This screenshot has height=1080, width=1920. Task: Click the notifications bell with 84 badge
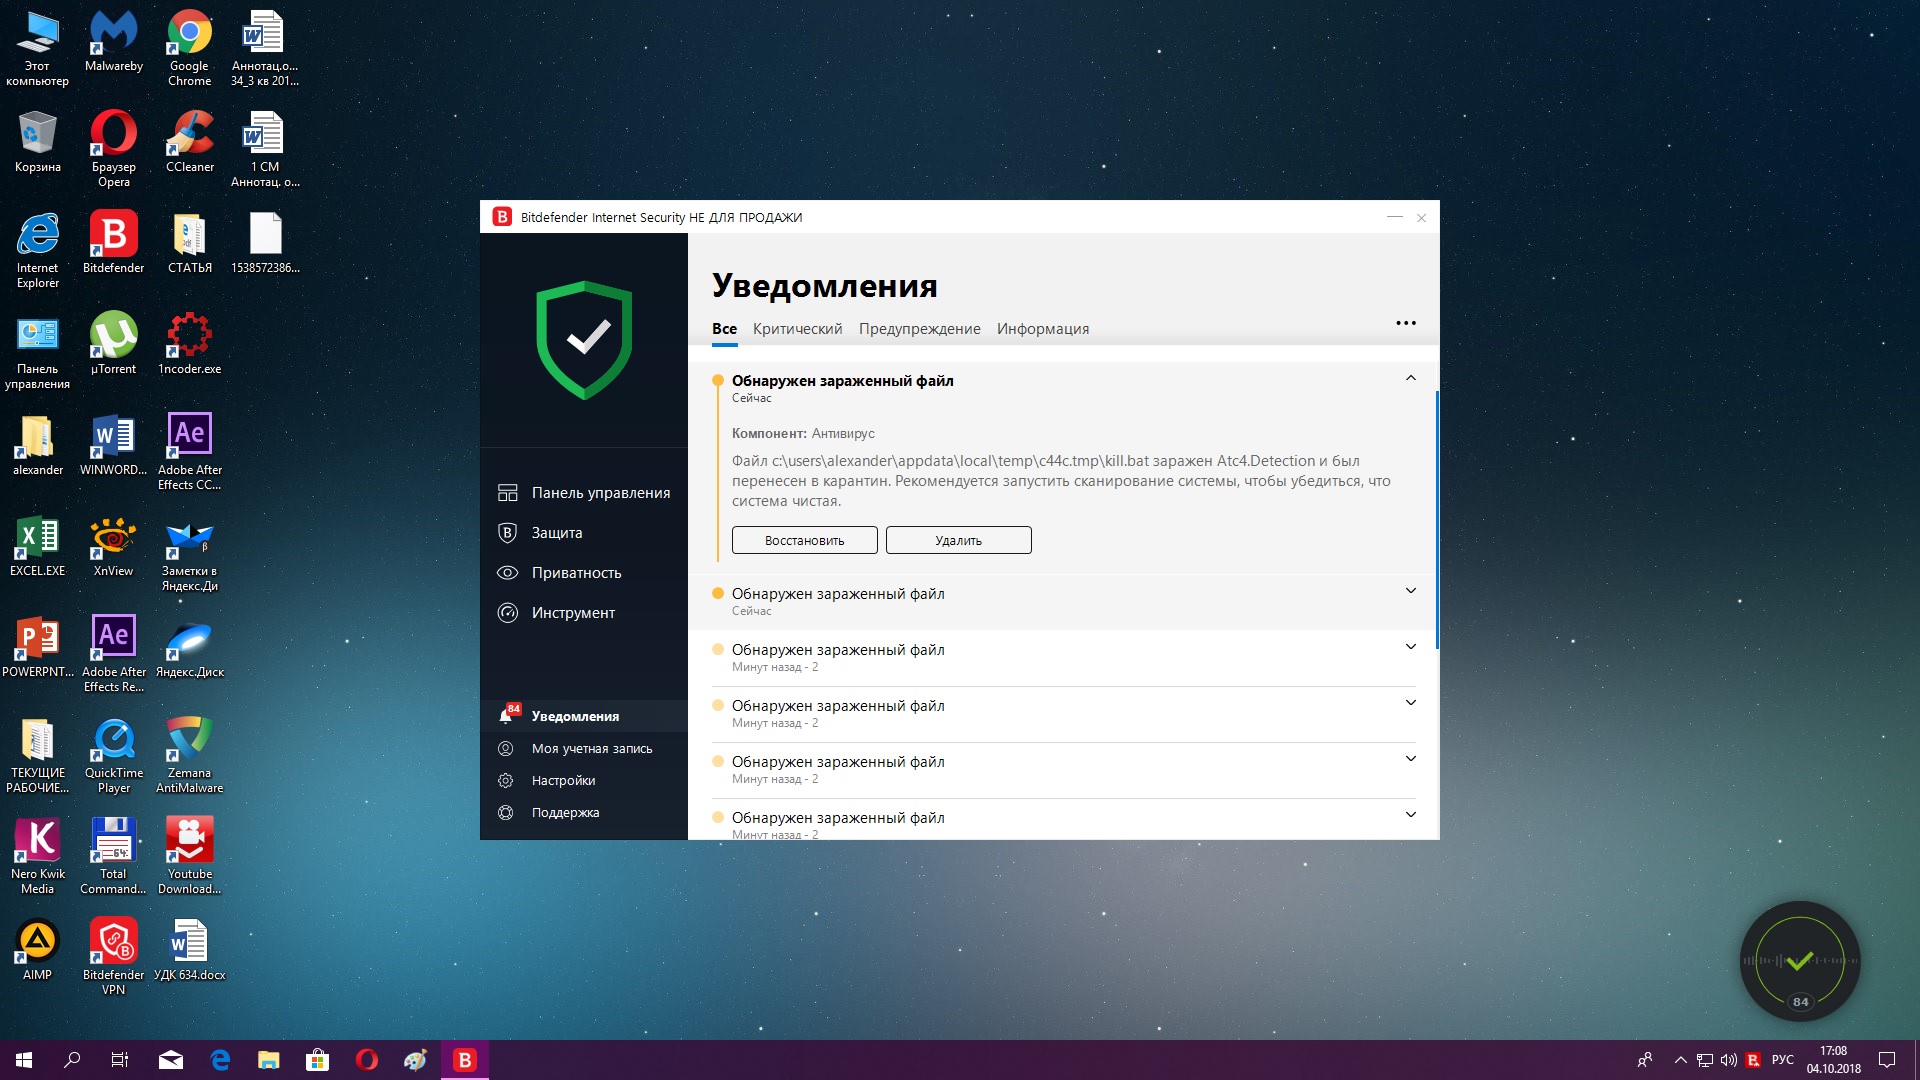coord(508,715)
